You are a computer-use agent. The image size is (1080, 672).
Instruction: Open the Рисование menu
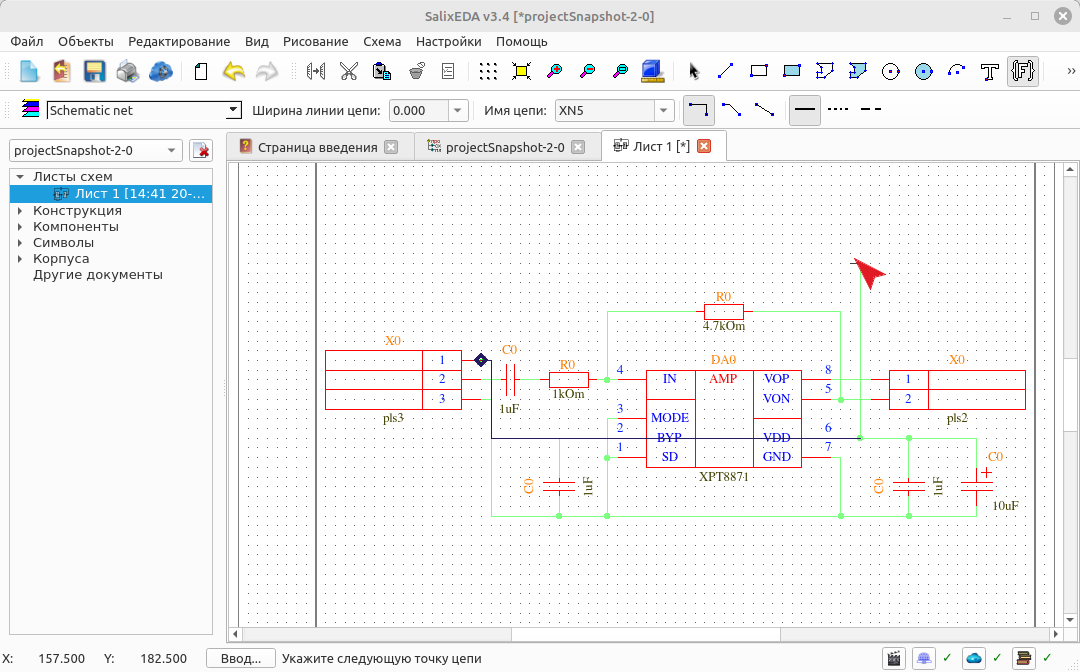315,41
